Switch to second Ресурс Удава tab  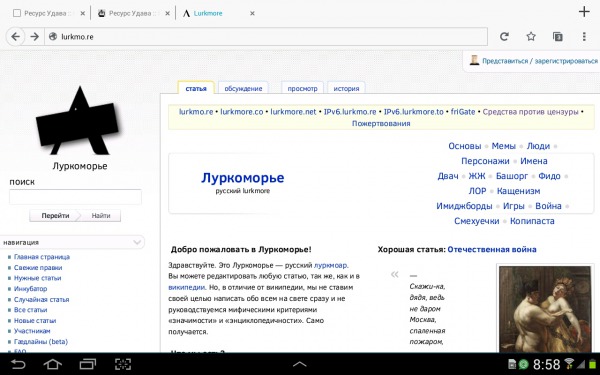[x=130, y=13]
